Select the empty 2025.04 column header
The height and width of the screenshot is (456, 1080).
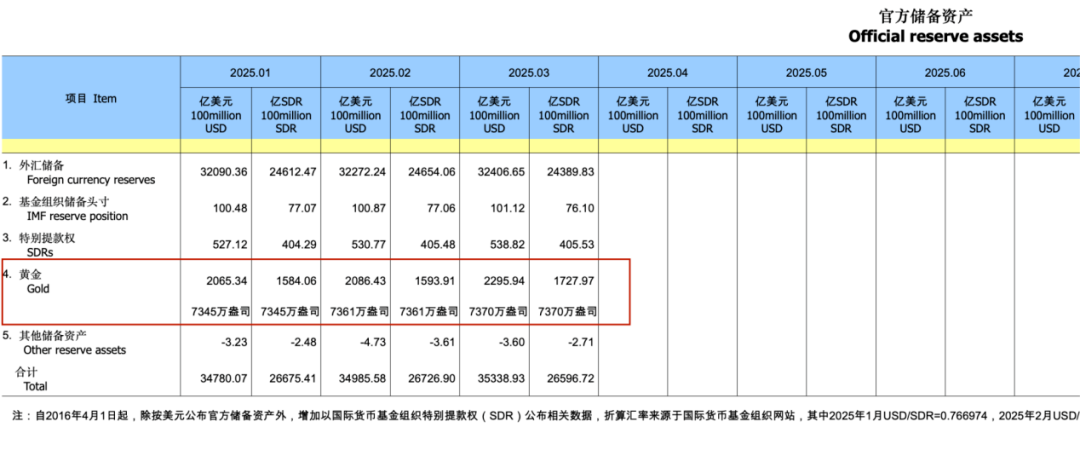(x=668, y=72)
